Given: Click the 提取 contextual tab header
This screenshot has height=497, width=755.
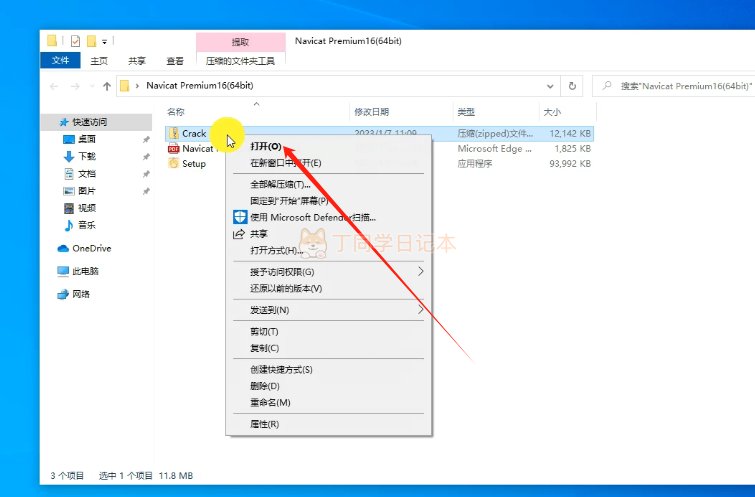Looking at the screenshot, I should (x=240, y=42).
